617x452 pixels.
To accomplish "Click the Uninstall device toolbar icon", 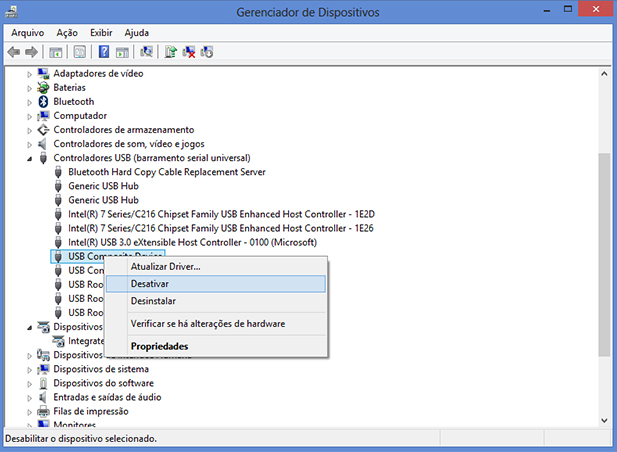I will (x=189, y=52).
